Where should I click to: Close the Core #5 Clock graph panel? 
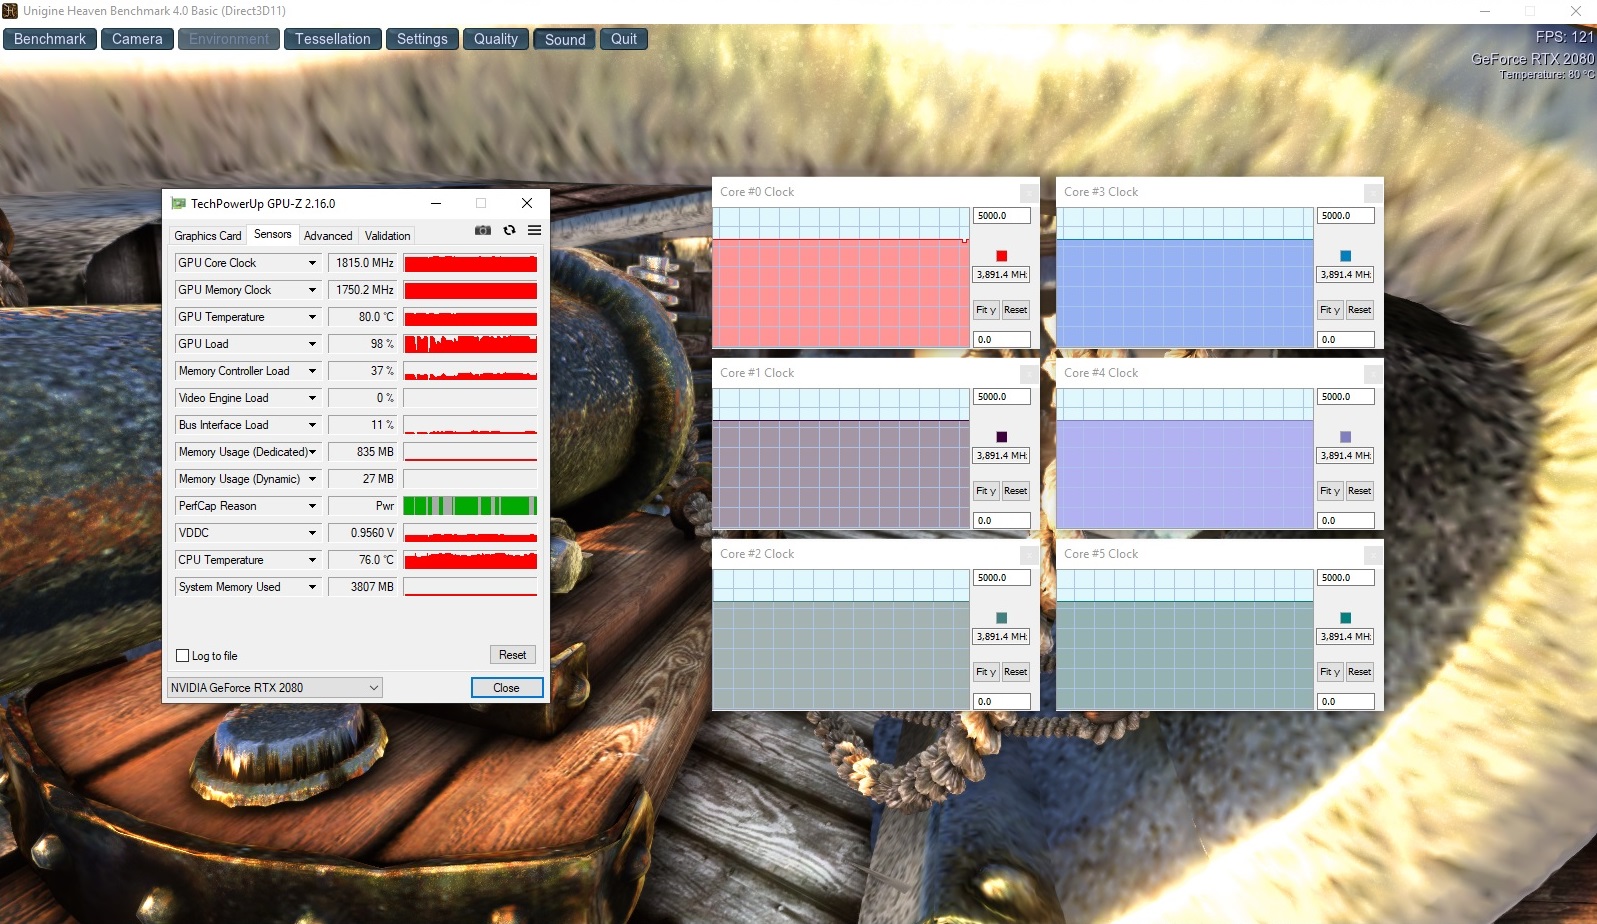[x=1372, y=555]
